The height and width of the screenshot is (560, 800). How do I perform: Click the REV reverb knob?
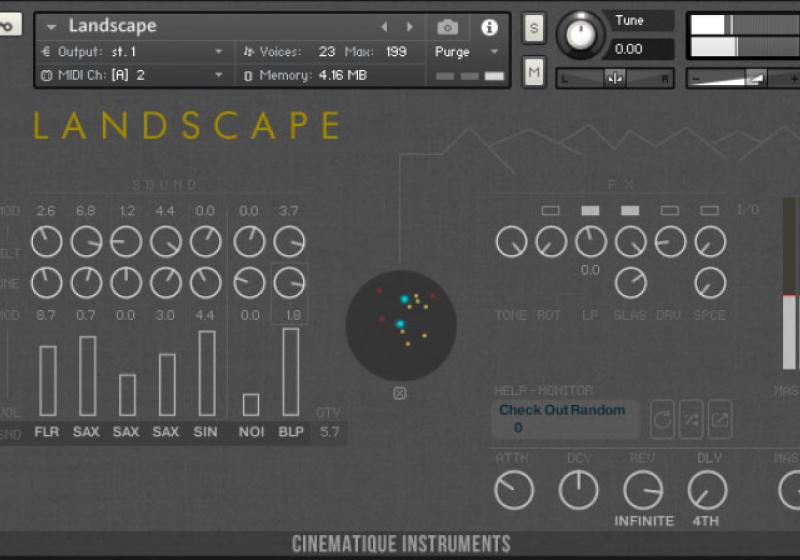coord(643,490)
